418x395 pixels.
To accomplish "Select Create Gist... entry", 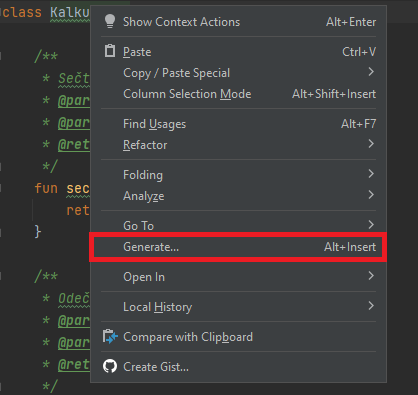I will (239, 367).
